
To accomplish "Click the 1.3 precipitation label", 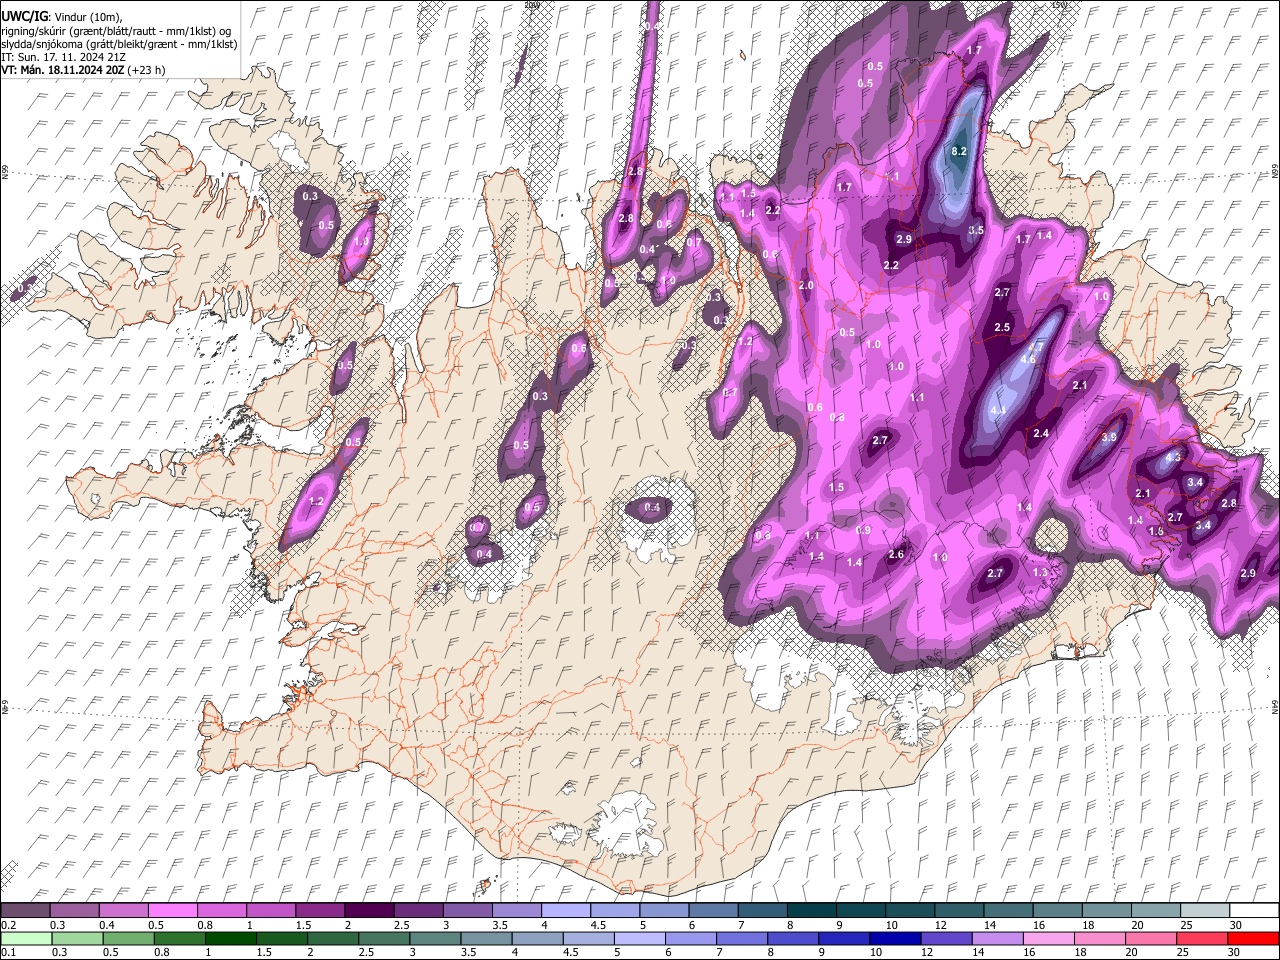I will (x=1040, y=573).
